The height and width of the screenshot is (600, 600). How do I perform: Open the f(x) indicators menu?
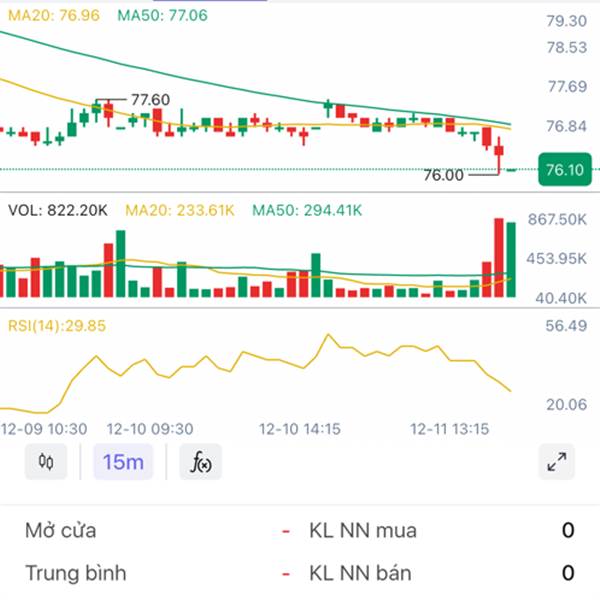tap(201, 461)
